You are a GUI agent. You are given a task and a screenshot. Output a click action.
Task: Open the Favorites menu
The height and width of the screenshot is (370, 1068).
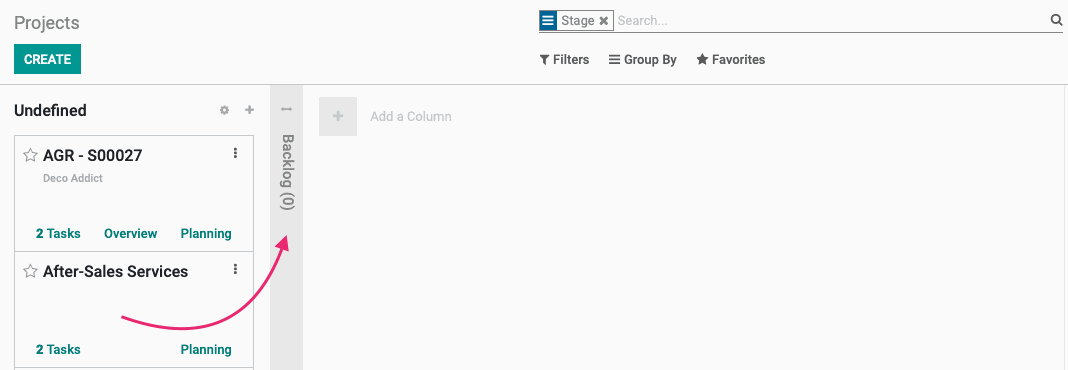[x=731, y=60]
